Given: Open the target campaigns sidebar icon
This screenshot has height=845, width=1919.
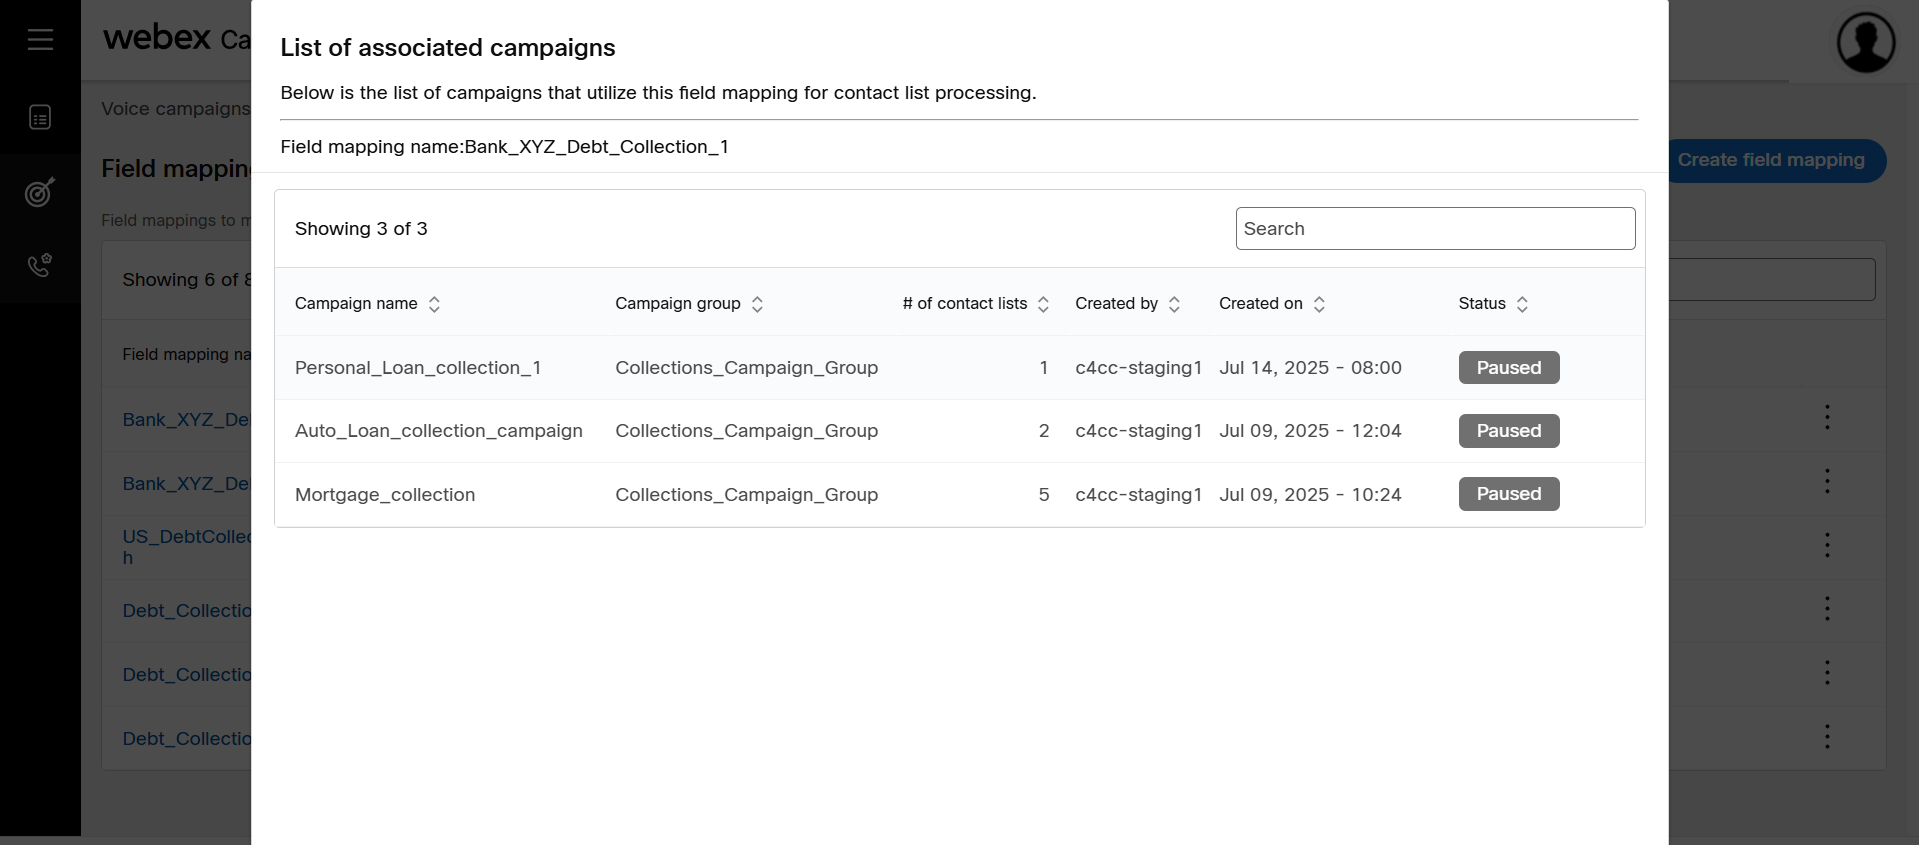Looking at the screenshot, I should 40,192.
